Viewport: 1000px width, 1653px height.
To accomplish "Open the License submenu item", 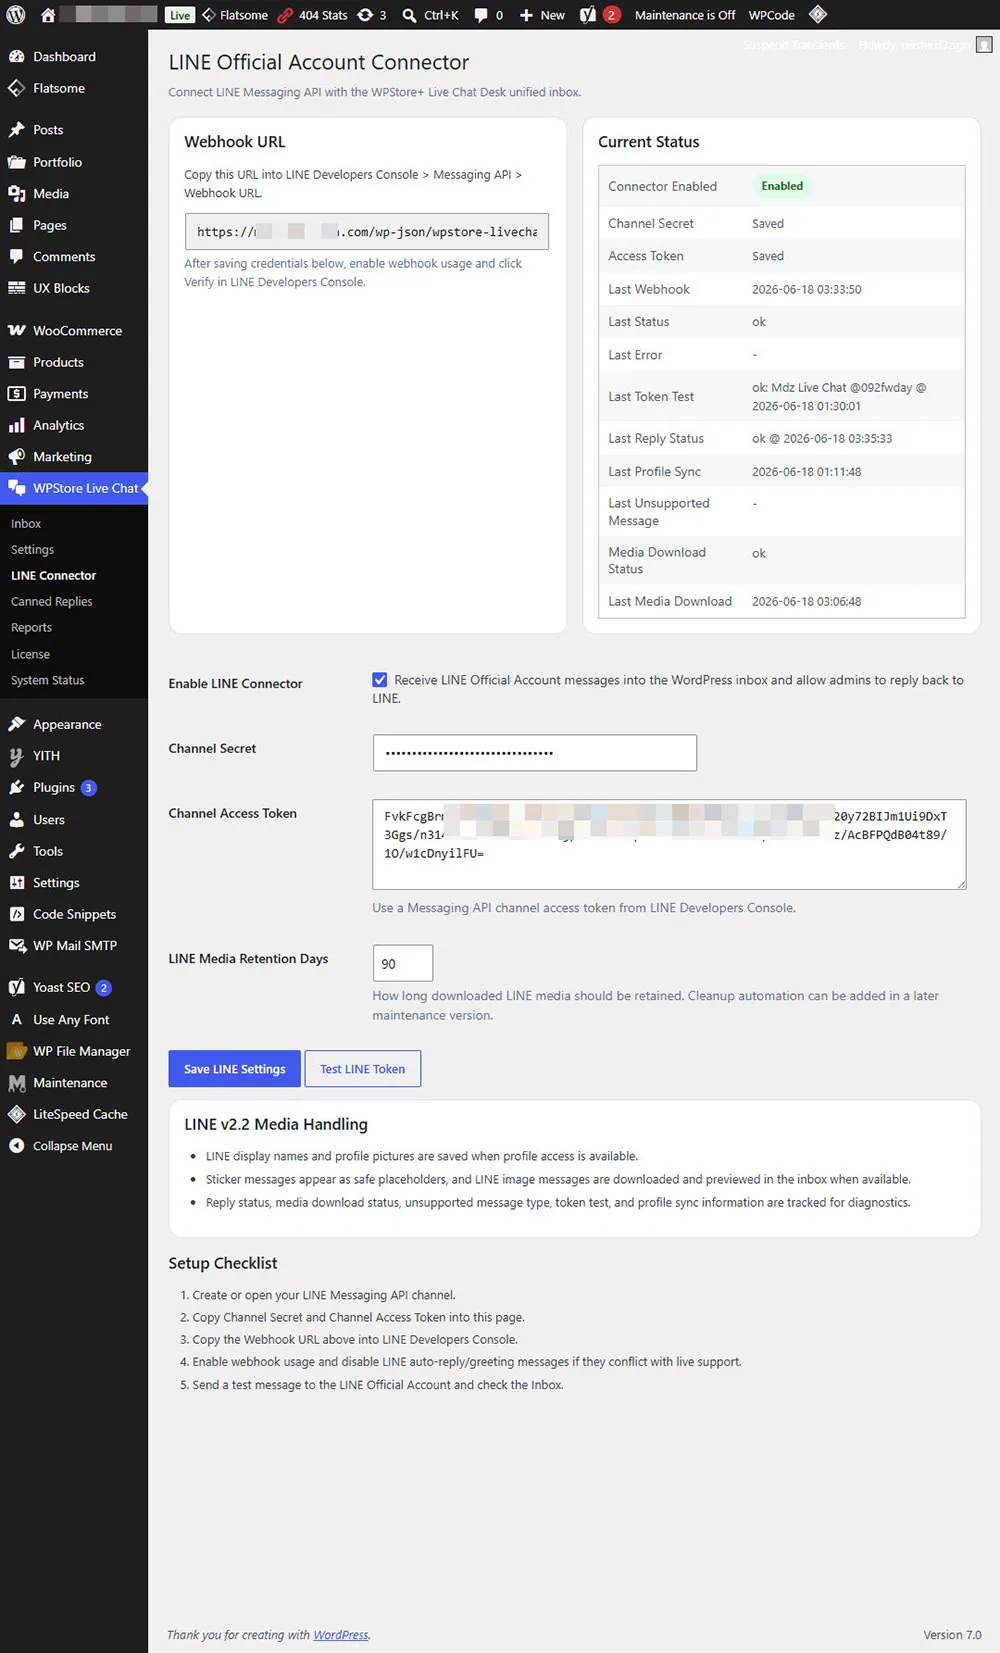I will coord(30,654).
